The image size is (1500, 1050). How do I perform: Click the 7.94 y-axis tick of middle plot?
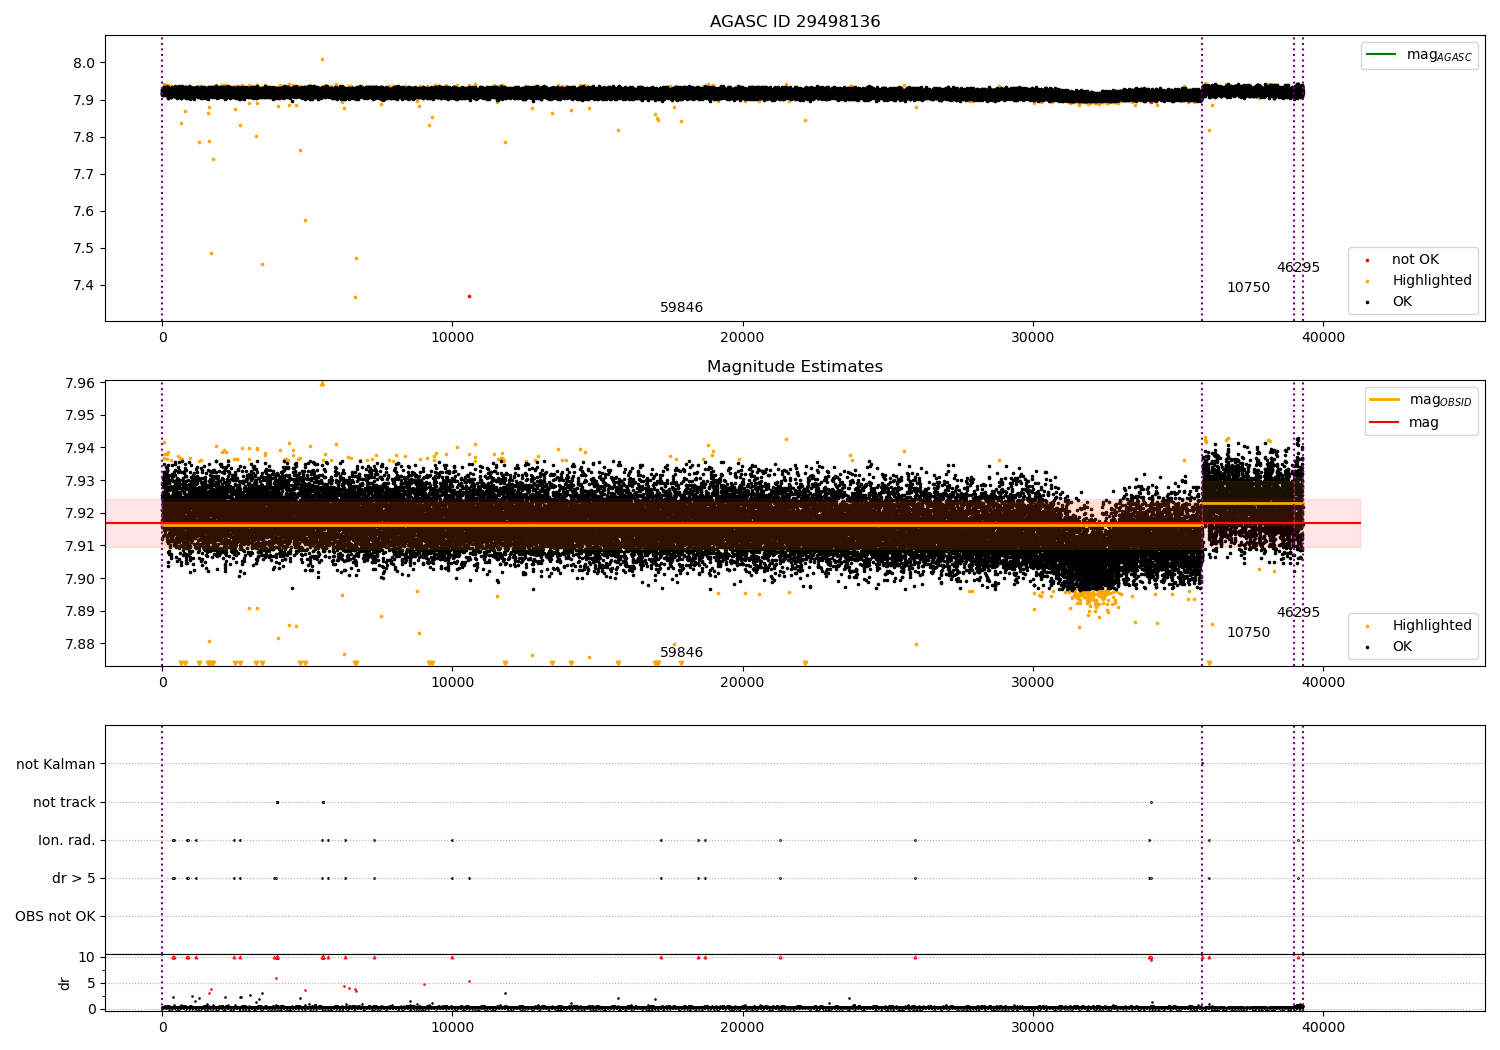coord(81,448)
